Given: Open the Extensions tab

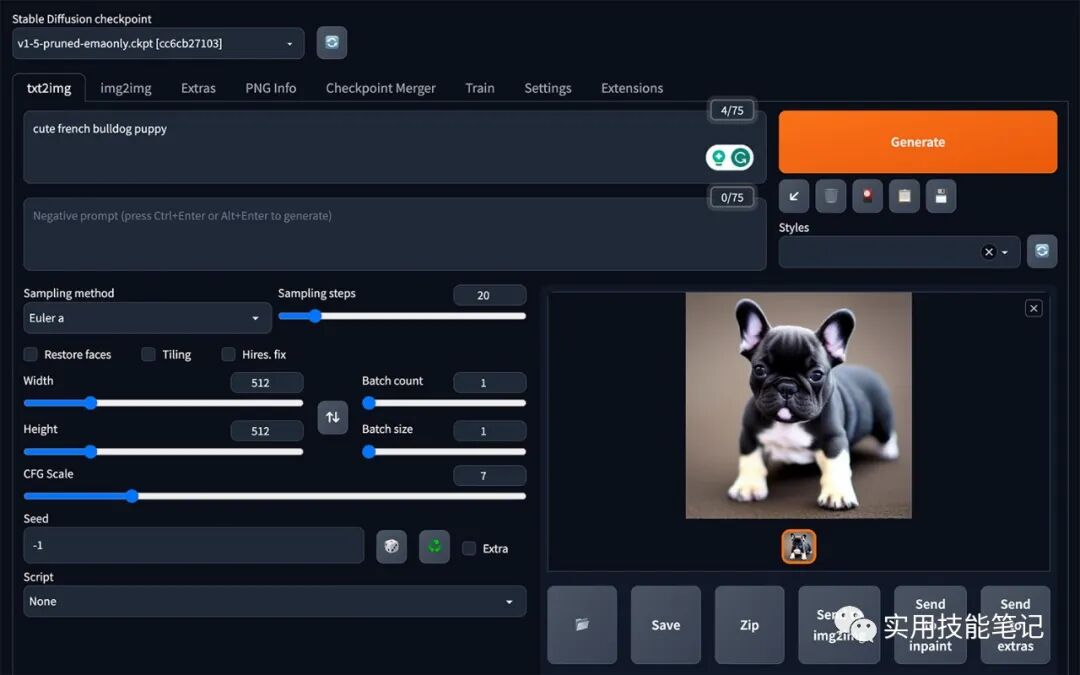Looking at the screenshot, I should tap(632, 88).
